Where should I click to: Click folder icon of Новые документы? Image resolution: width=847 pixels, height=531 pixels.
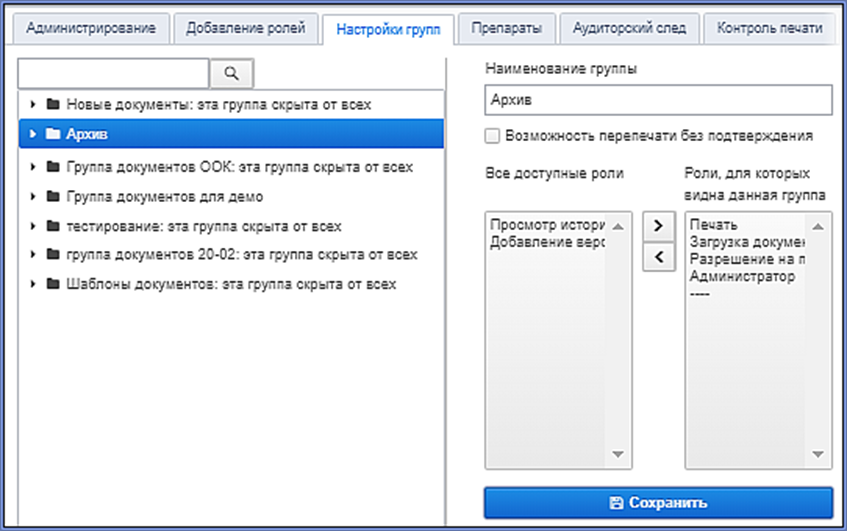53,104
